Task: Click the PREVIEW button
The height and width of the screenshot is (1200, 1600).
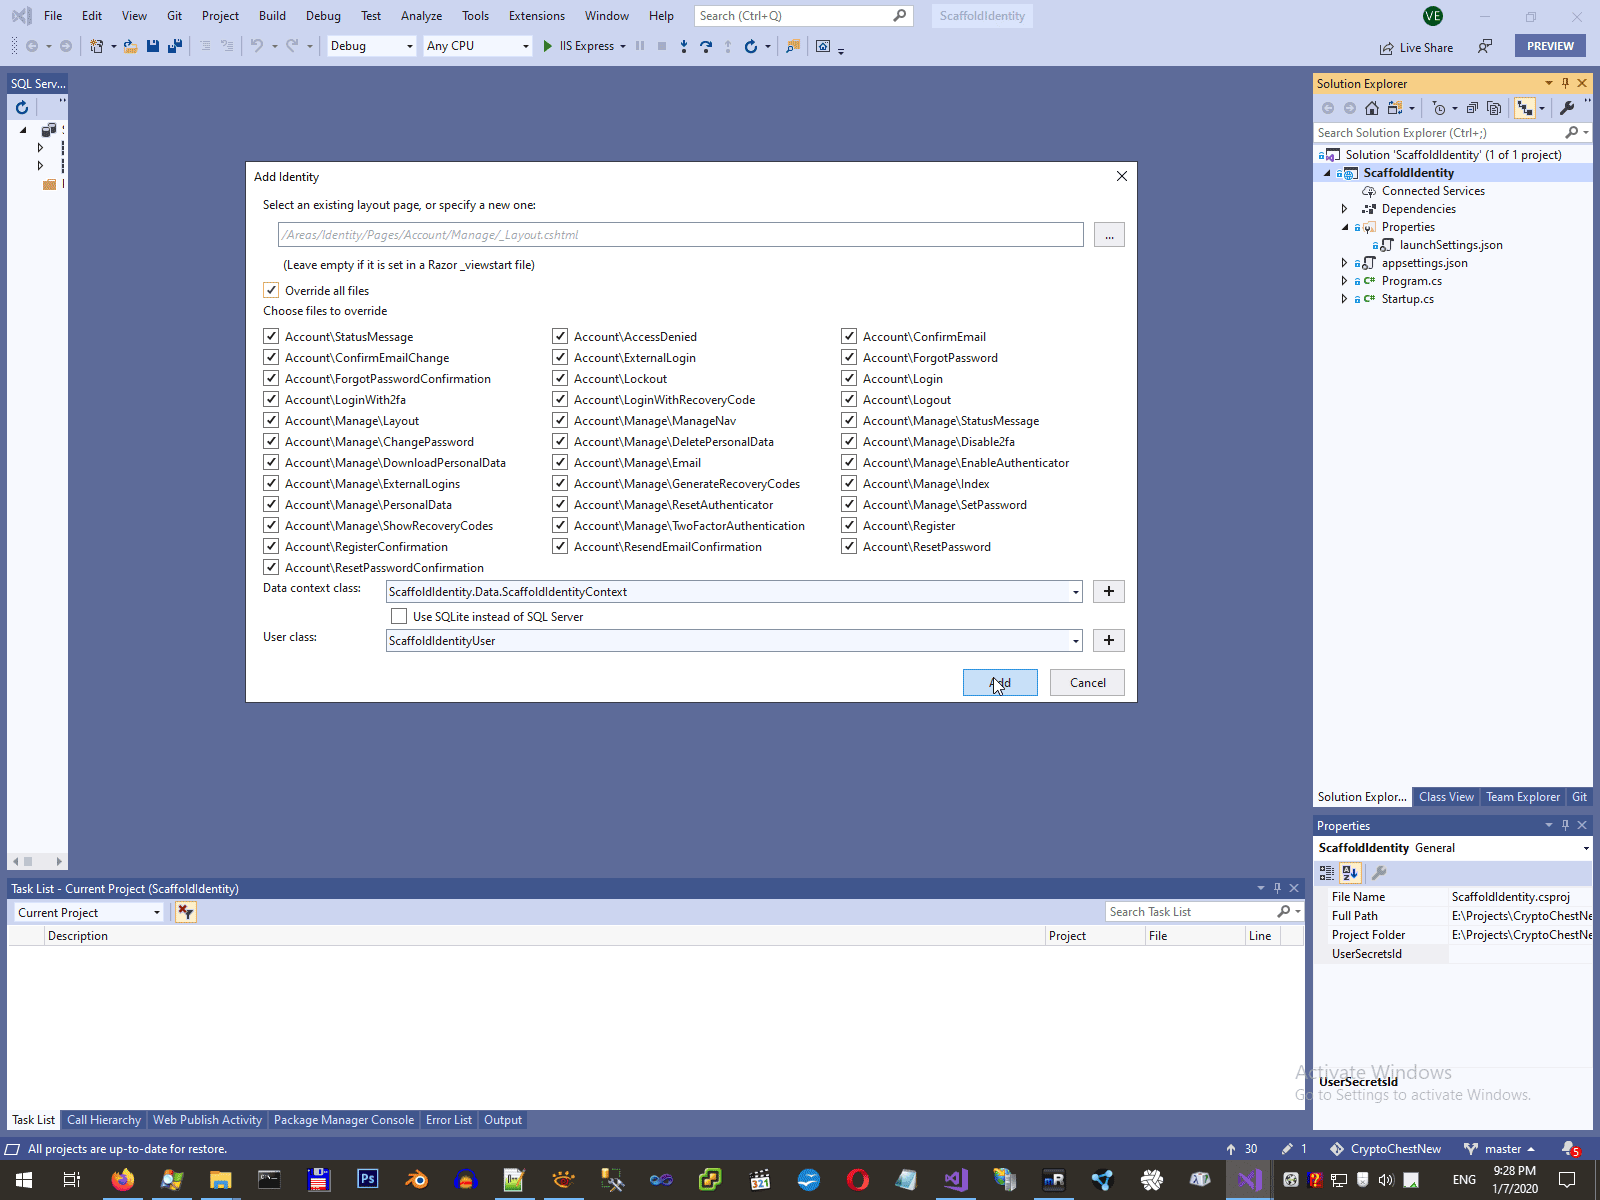Action: point(1550,46)
